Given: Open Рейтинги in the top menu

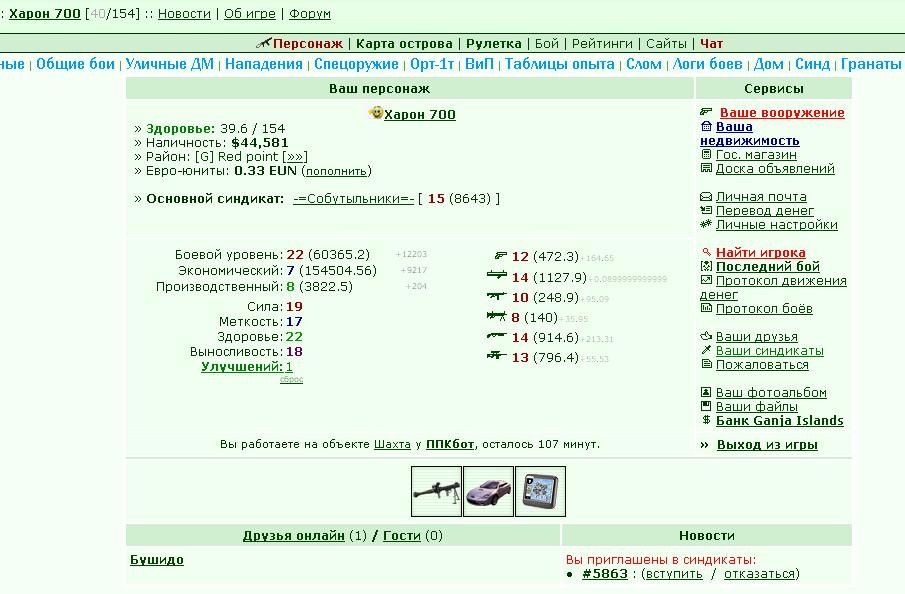Looking at the screenshot, I should click(x=602, y=43).
